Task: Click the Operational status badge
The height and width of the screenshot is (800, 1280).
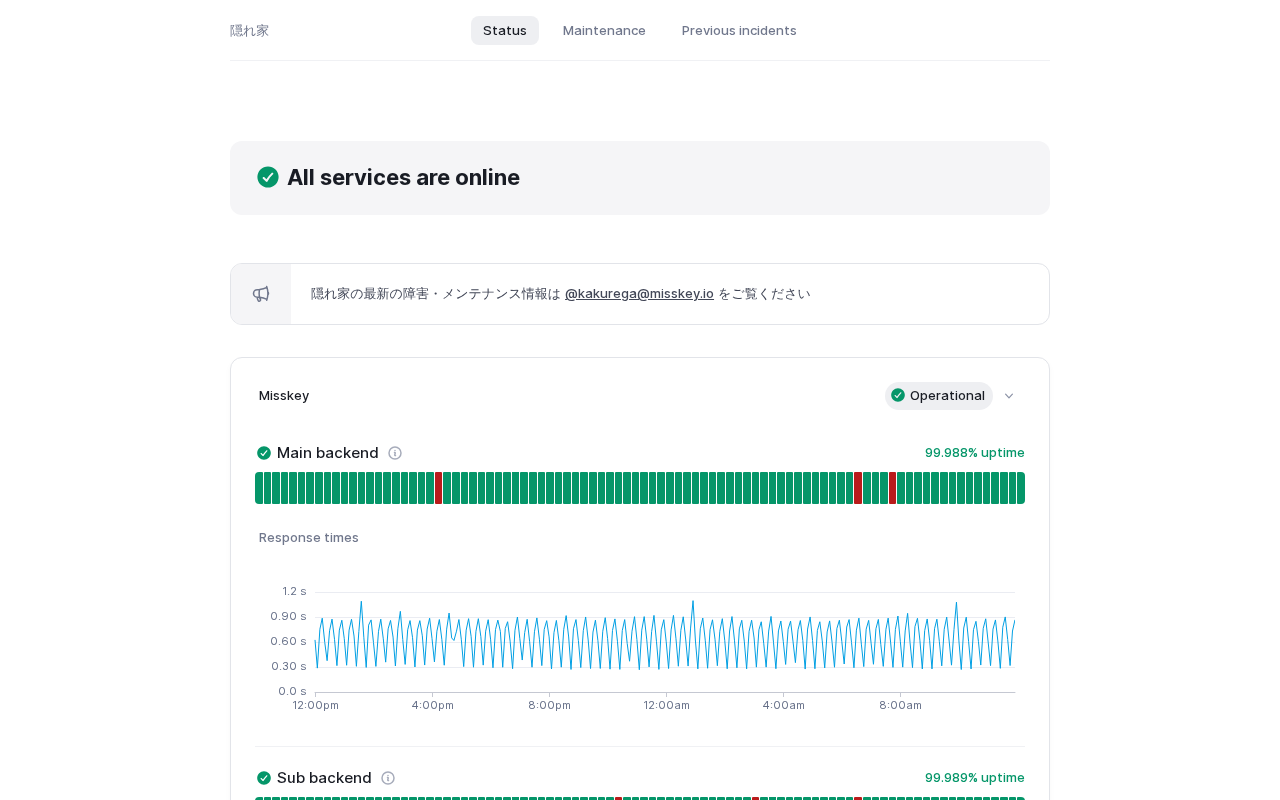Action: 939,396
